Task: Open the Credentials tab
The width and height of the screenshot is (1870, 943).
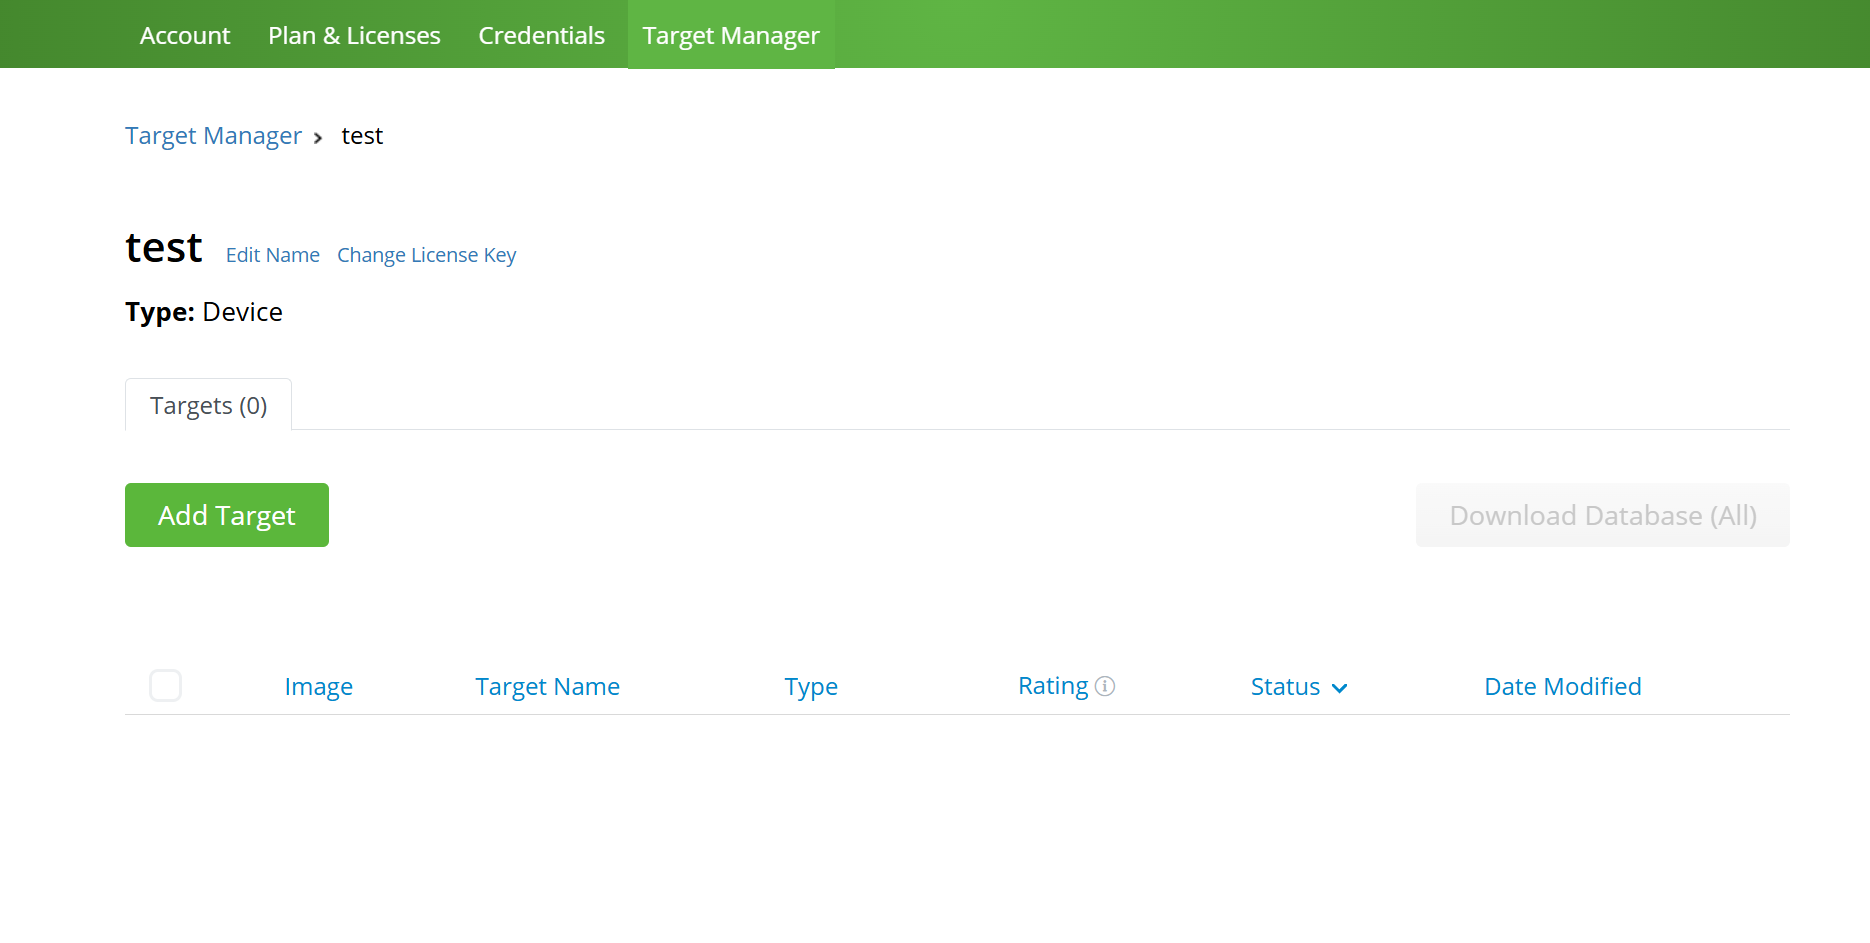Action: click(x=541, y=35)
